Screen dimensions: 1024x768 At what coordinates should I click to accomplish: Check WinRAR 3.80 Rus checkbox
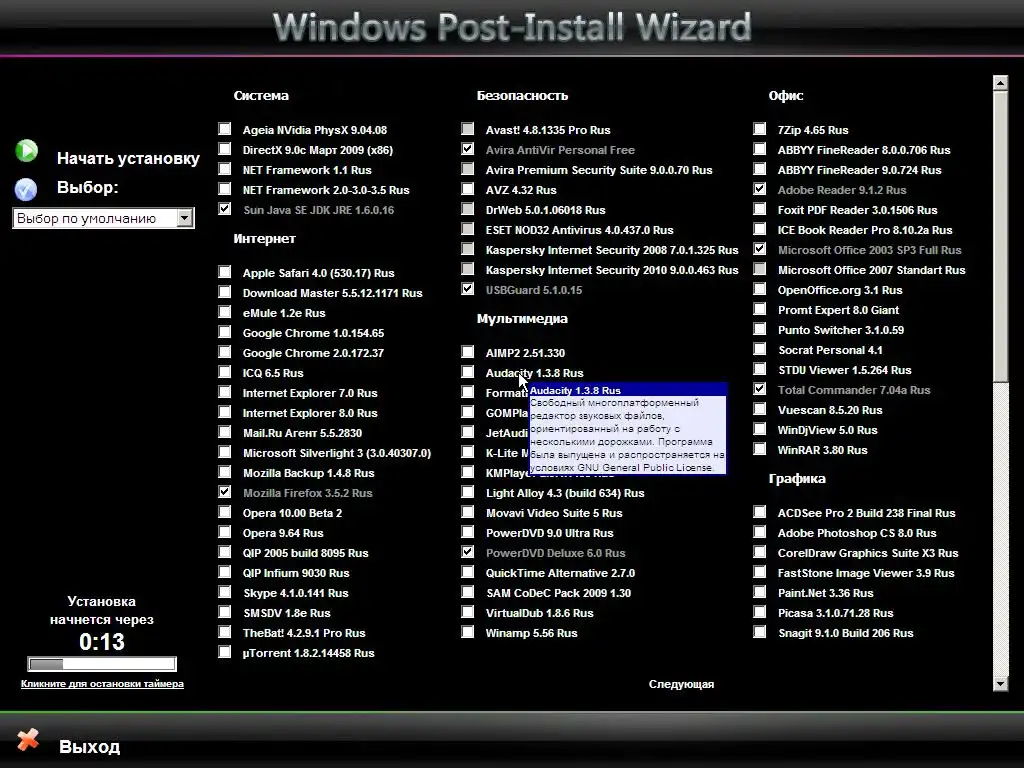(x=760, y=449)
